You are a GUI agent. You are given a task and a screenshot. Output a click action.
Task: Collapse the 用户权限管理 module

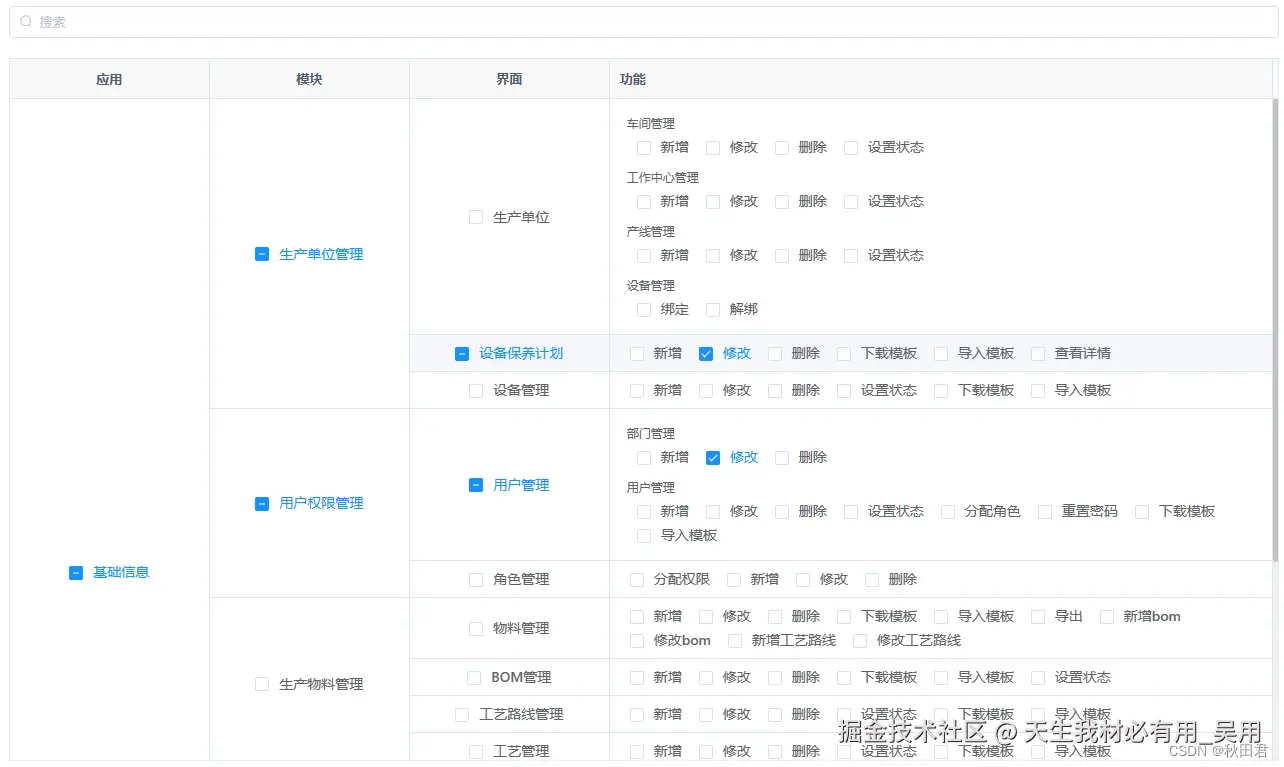point(260,503)
